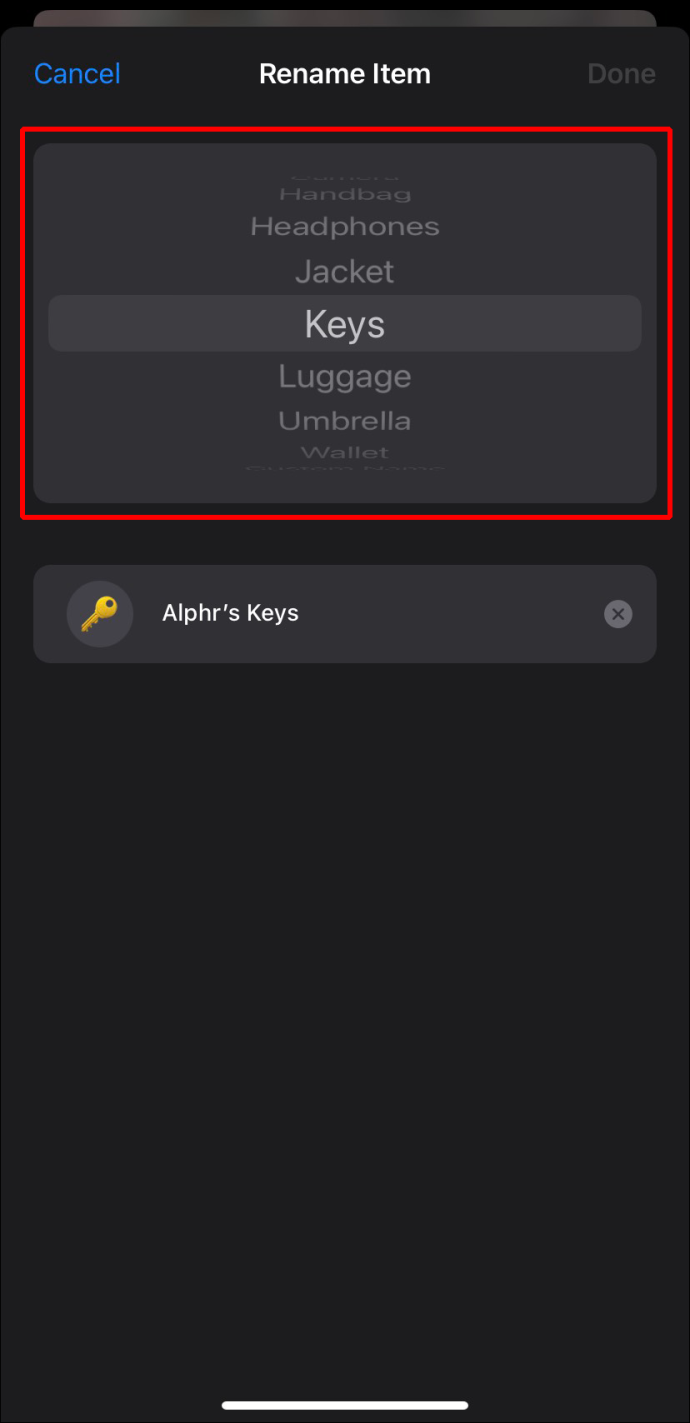Image resolution: width=690 pixels, height=1423 pixels.
Task: Edit the Alphr's Keys name field
Action: pyautogui.click(x=345, y=614)
